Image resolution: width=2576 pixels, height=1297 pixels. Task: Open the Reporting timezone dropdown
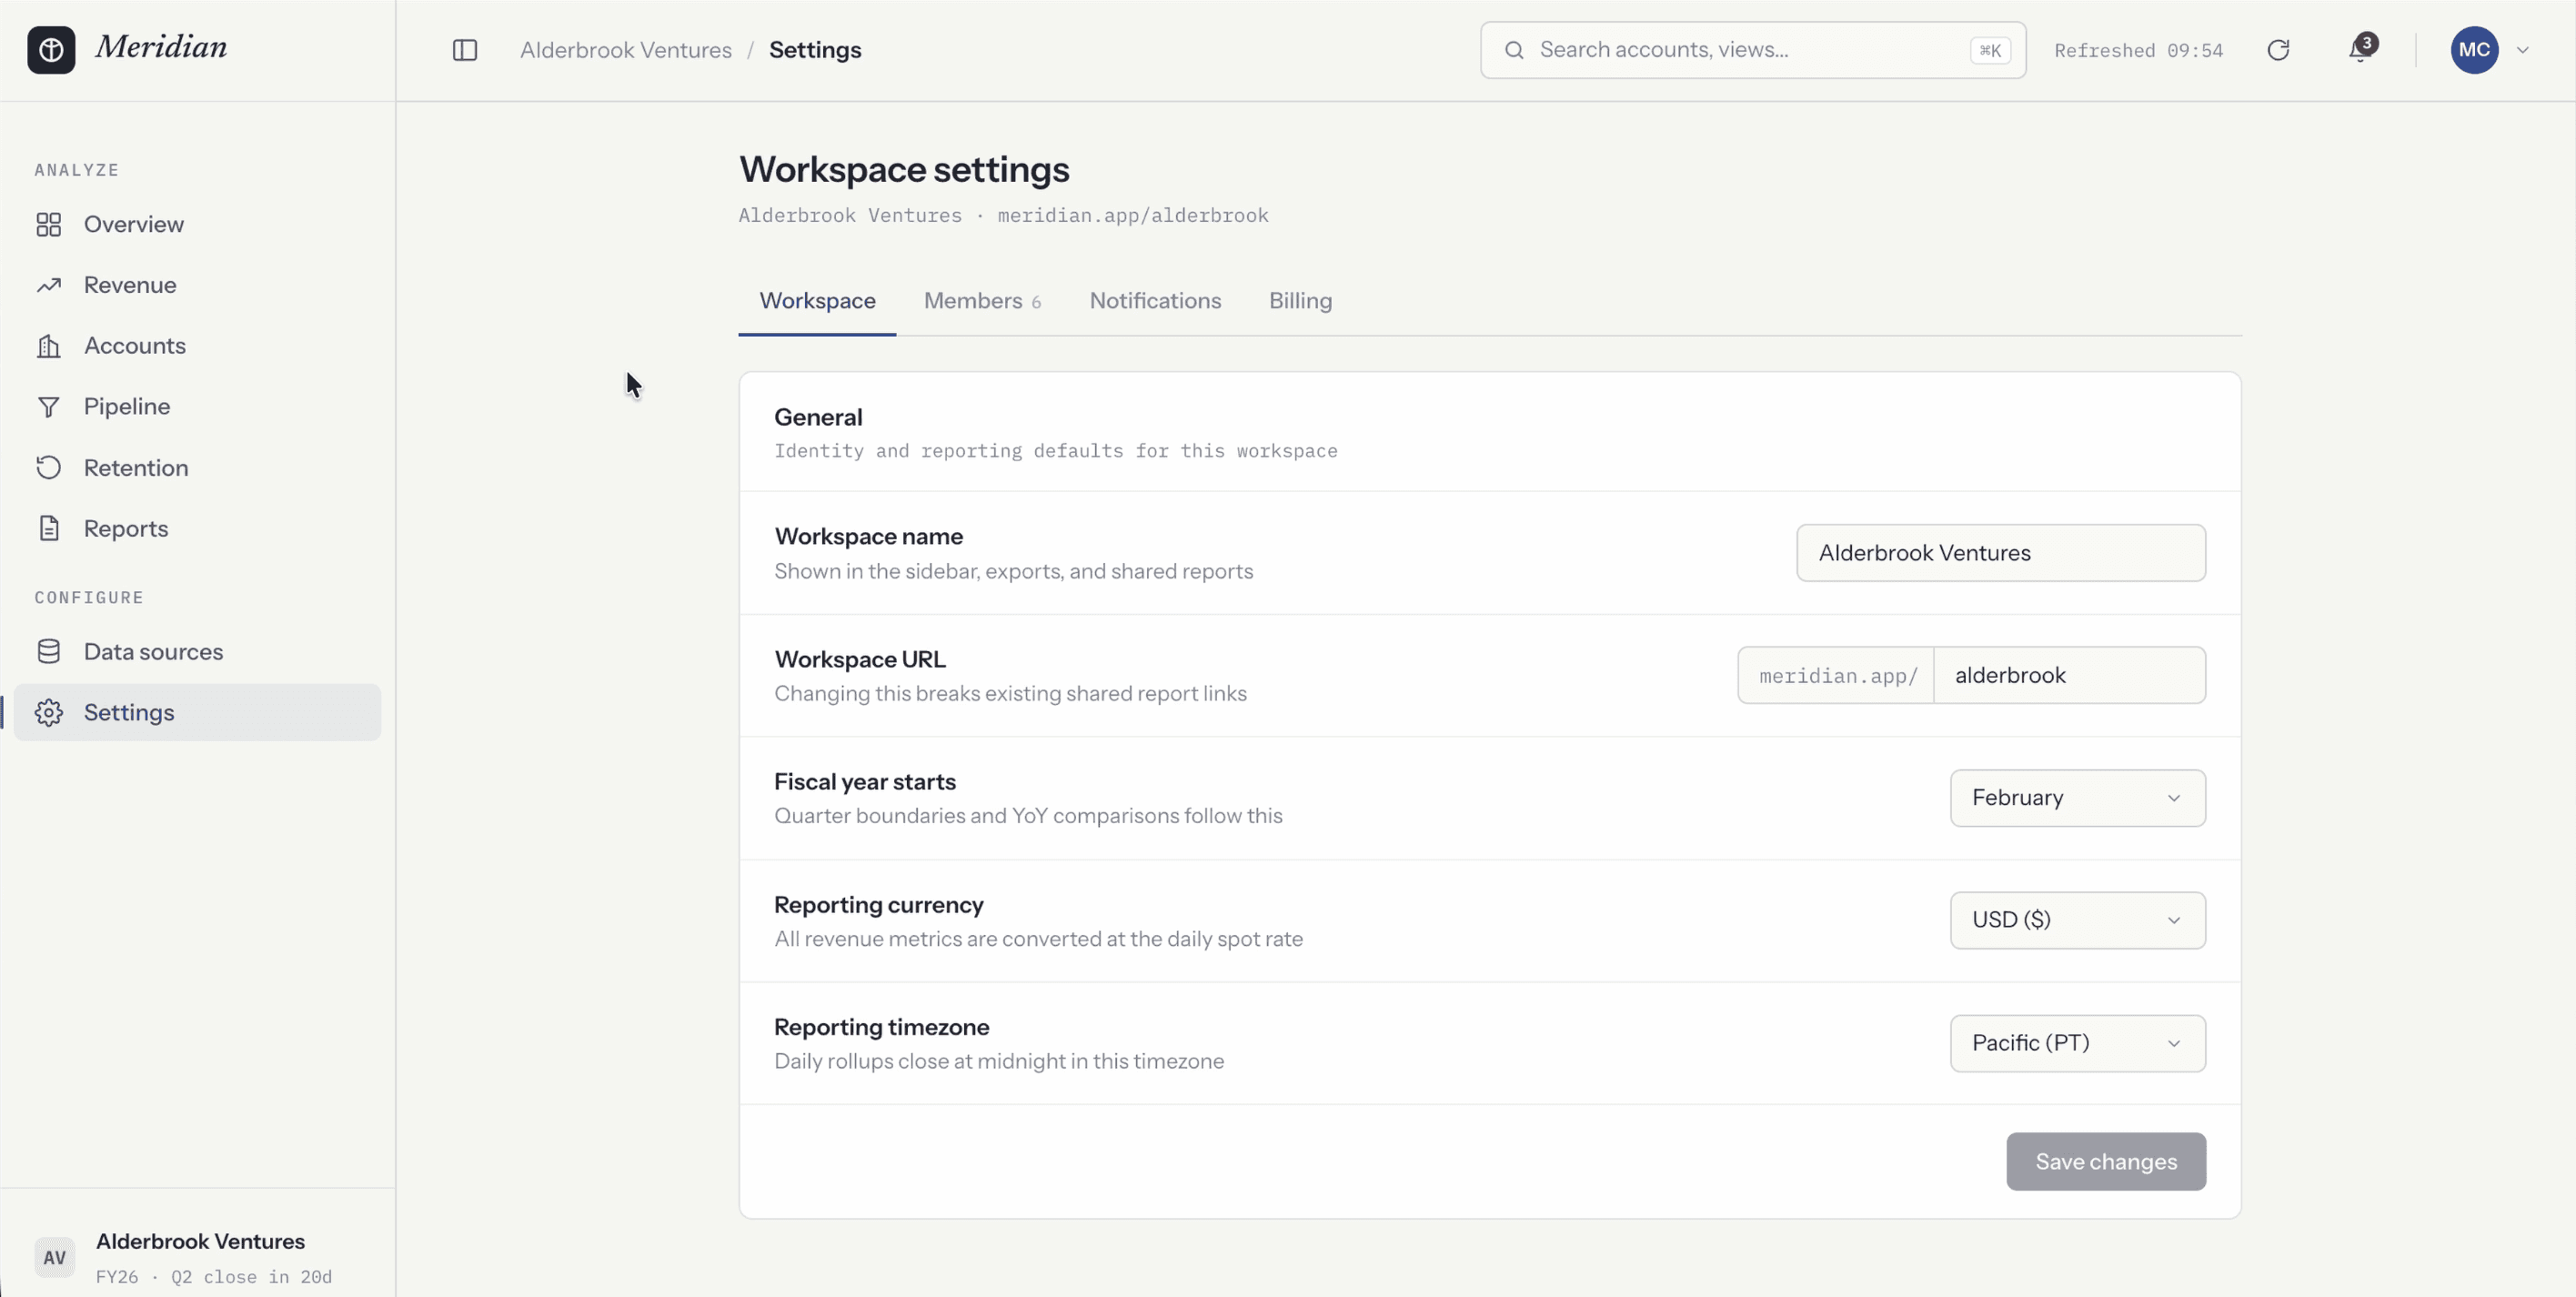click(2078, 1043)
